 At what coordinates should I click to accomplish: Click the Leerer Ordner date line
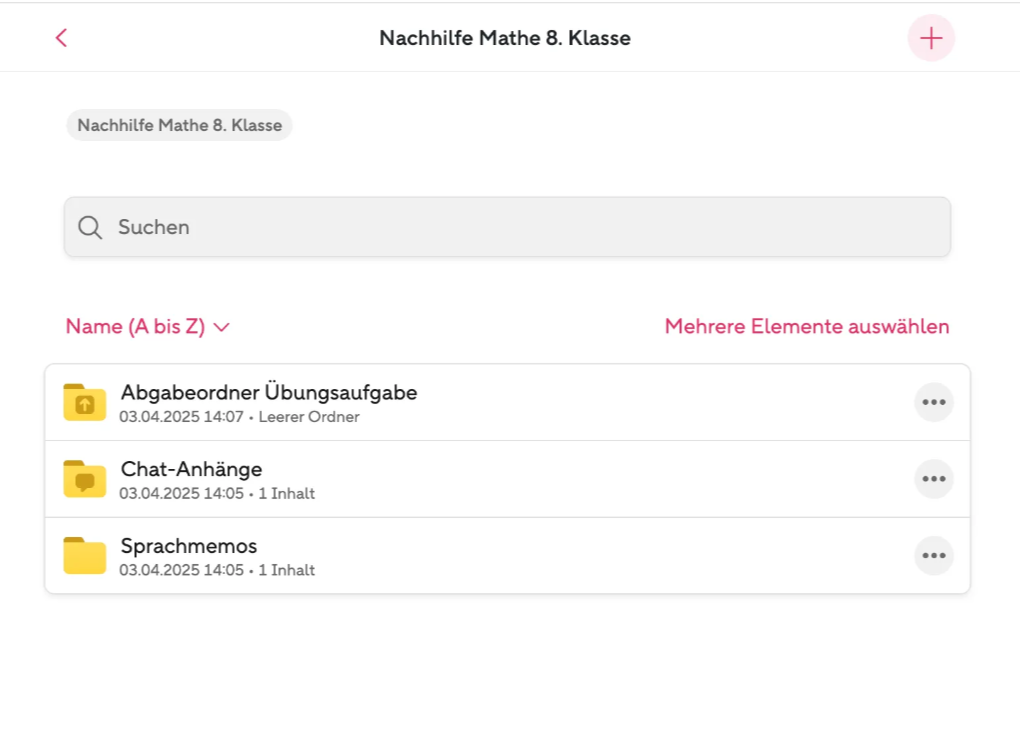[x=239, y=417]
